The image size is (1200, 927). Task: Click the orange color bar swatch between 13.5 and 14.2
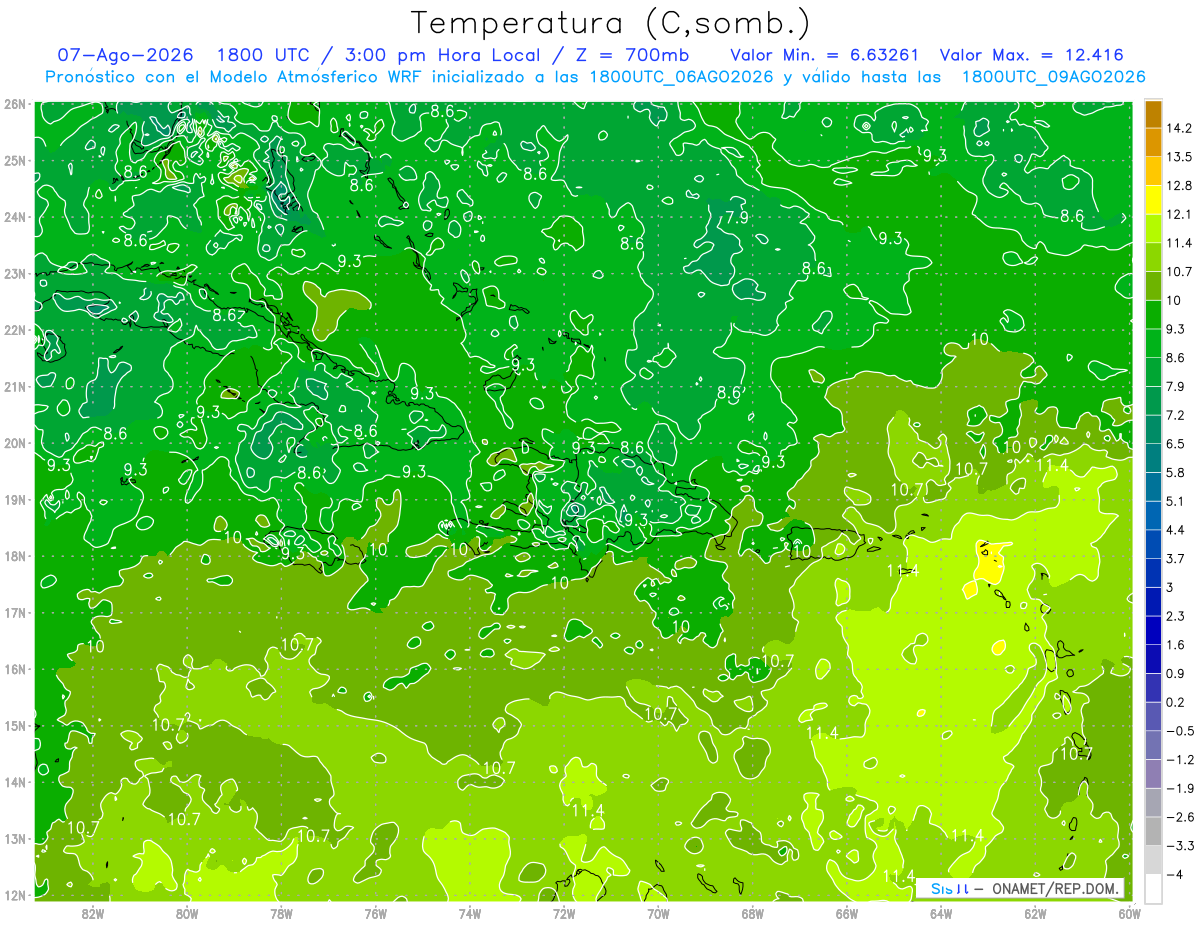click(x=1153, y=143)
